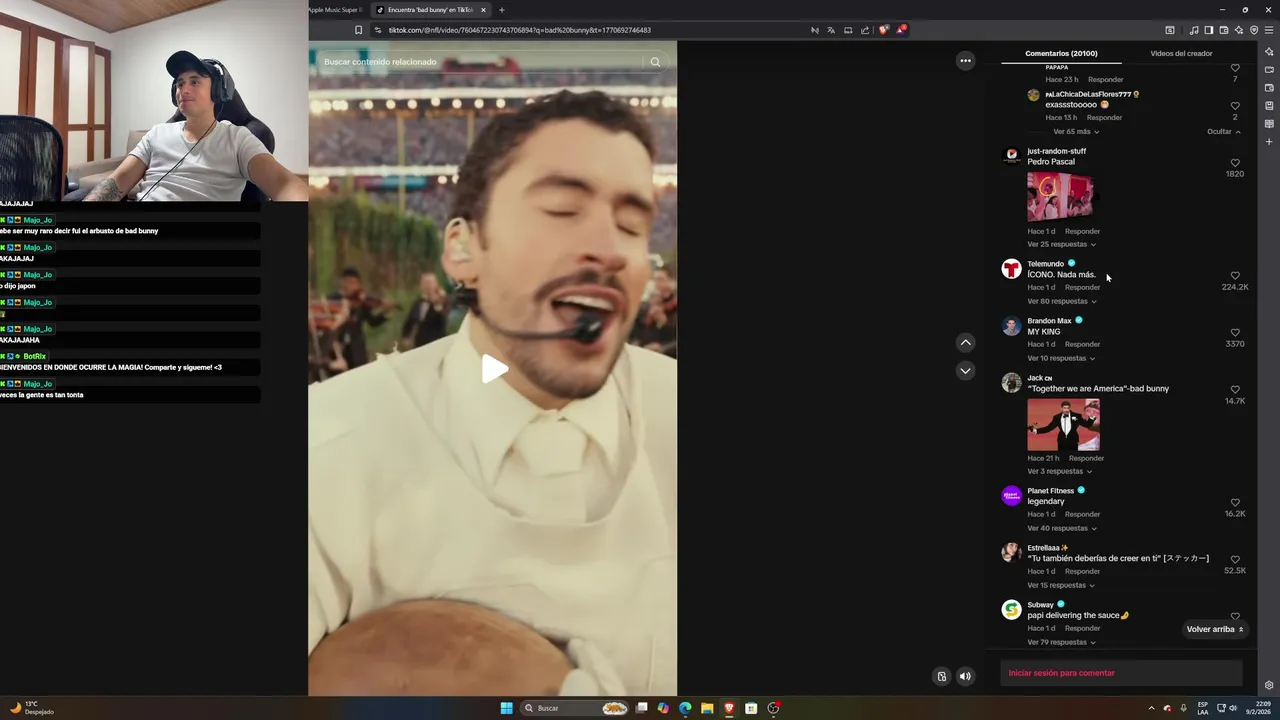The image size is (1280, 720).
Task: Open sidebar settings gear at bottom right
Action: tap(1269, 685)
